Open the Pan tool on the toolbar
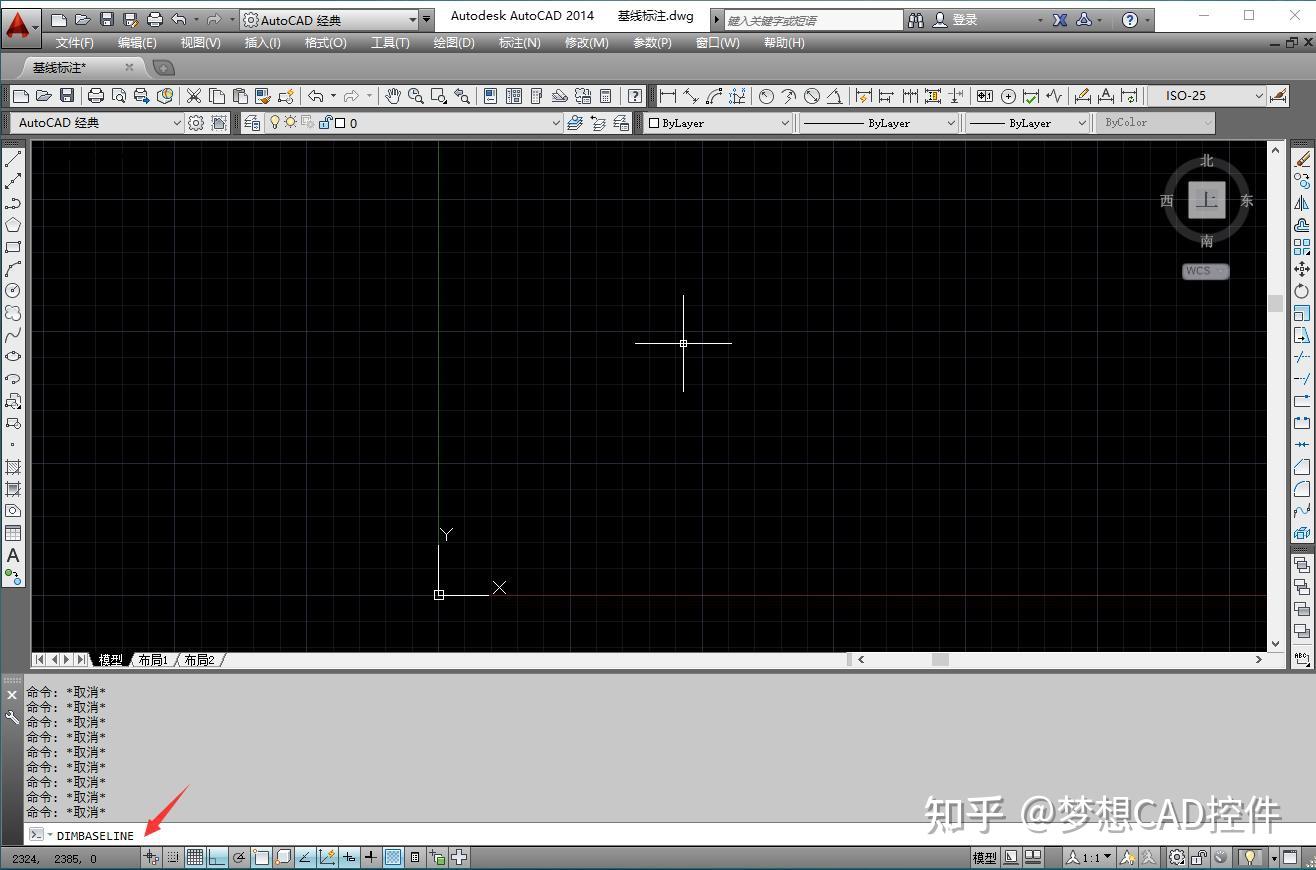Image resolution: width=1316 pixels, height=870 pixels. (x=394, y=96)
